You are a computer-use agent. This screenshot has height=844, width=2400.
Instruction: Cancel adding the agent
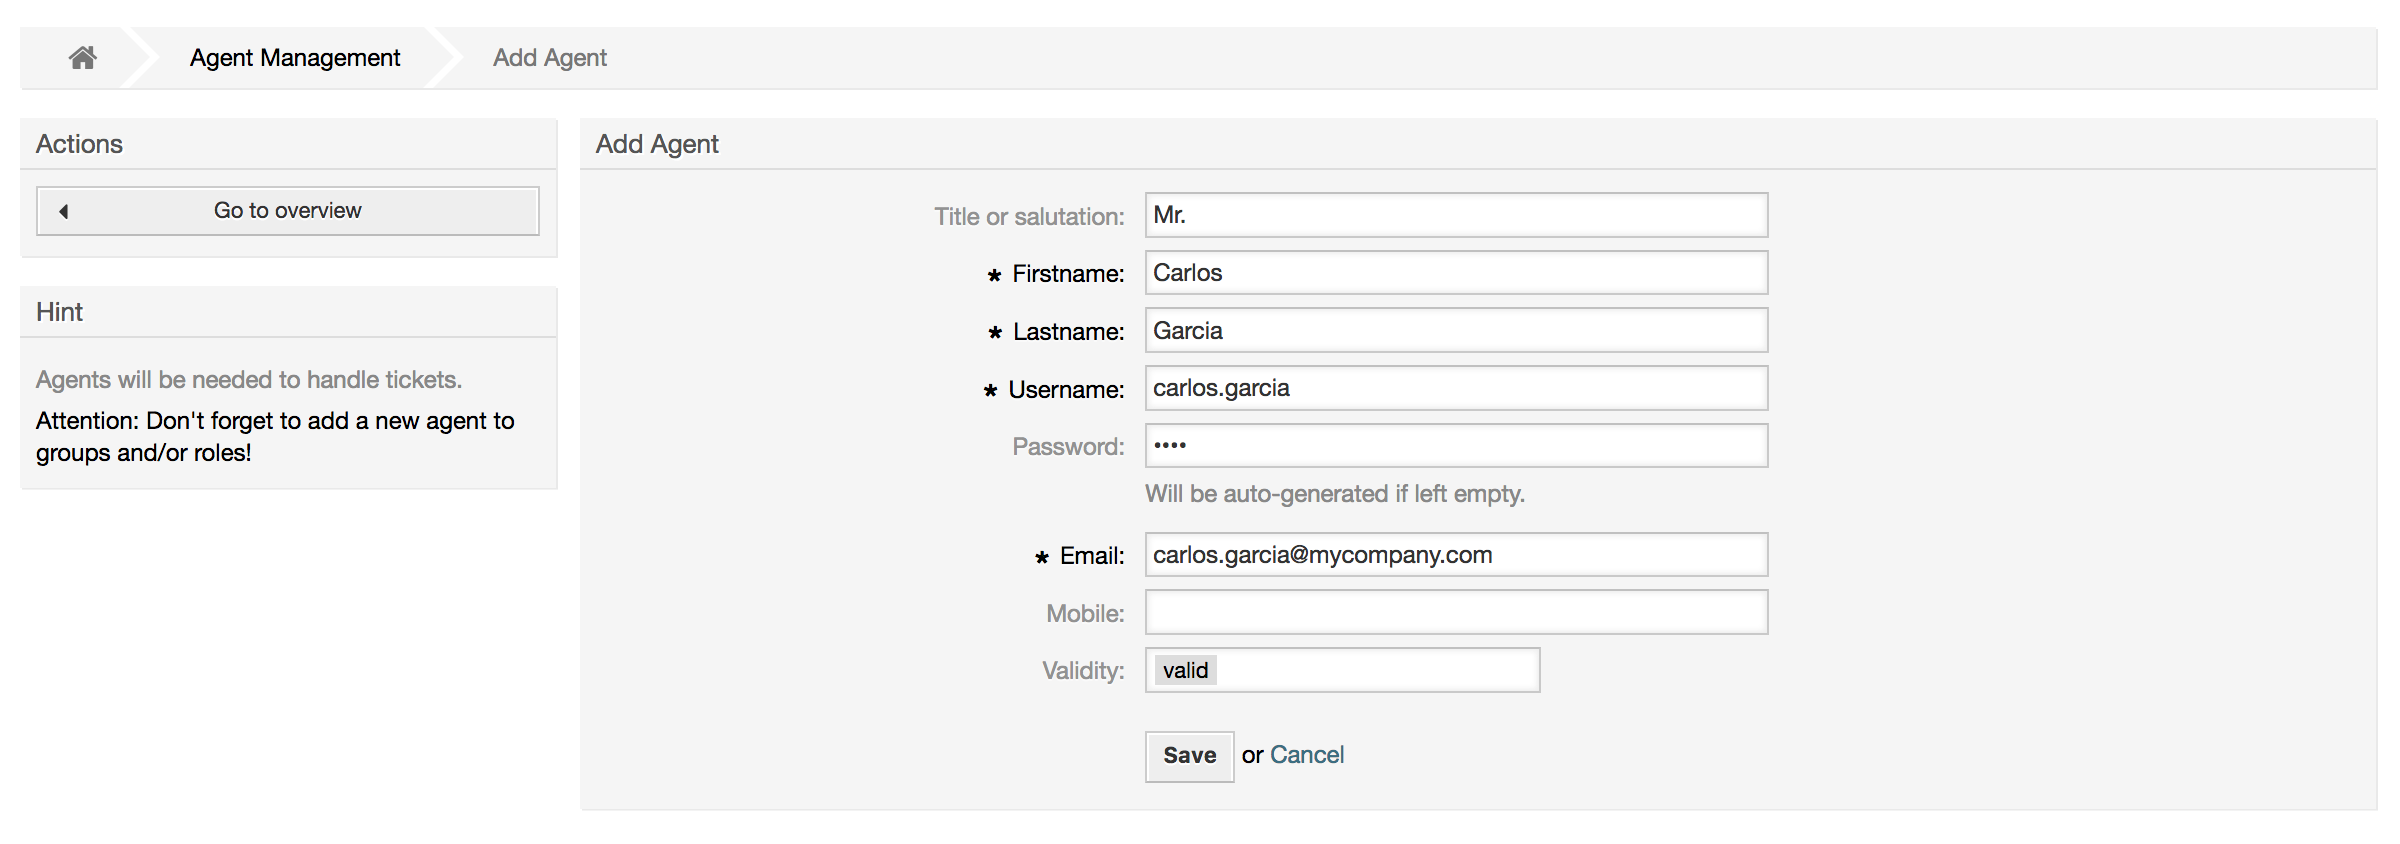pyautogui.click(x=1306, y=755)
